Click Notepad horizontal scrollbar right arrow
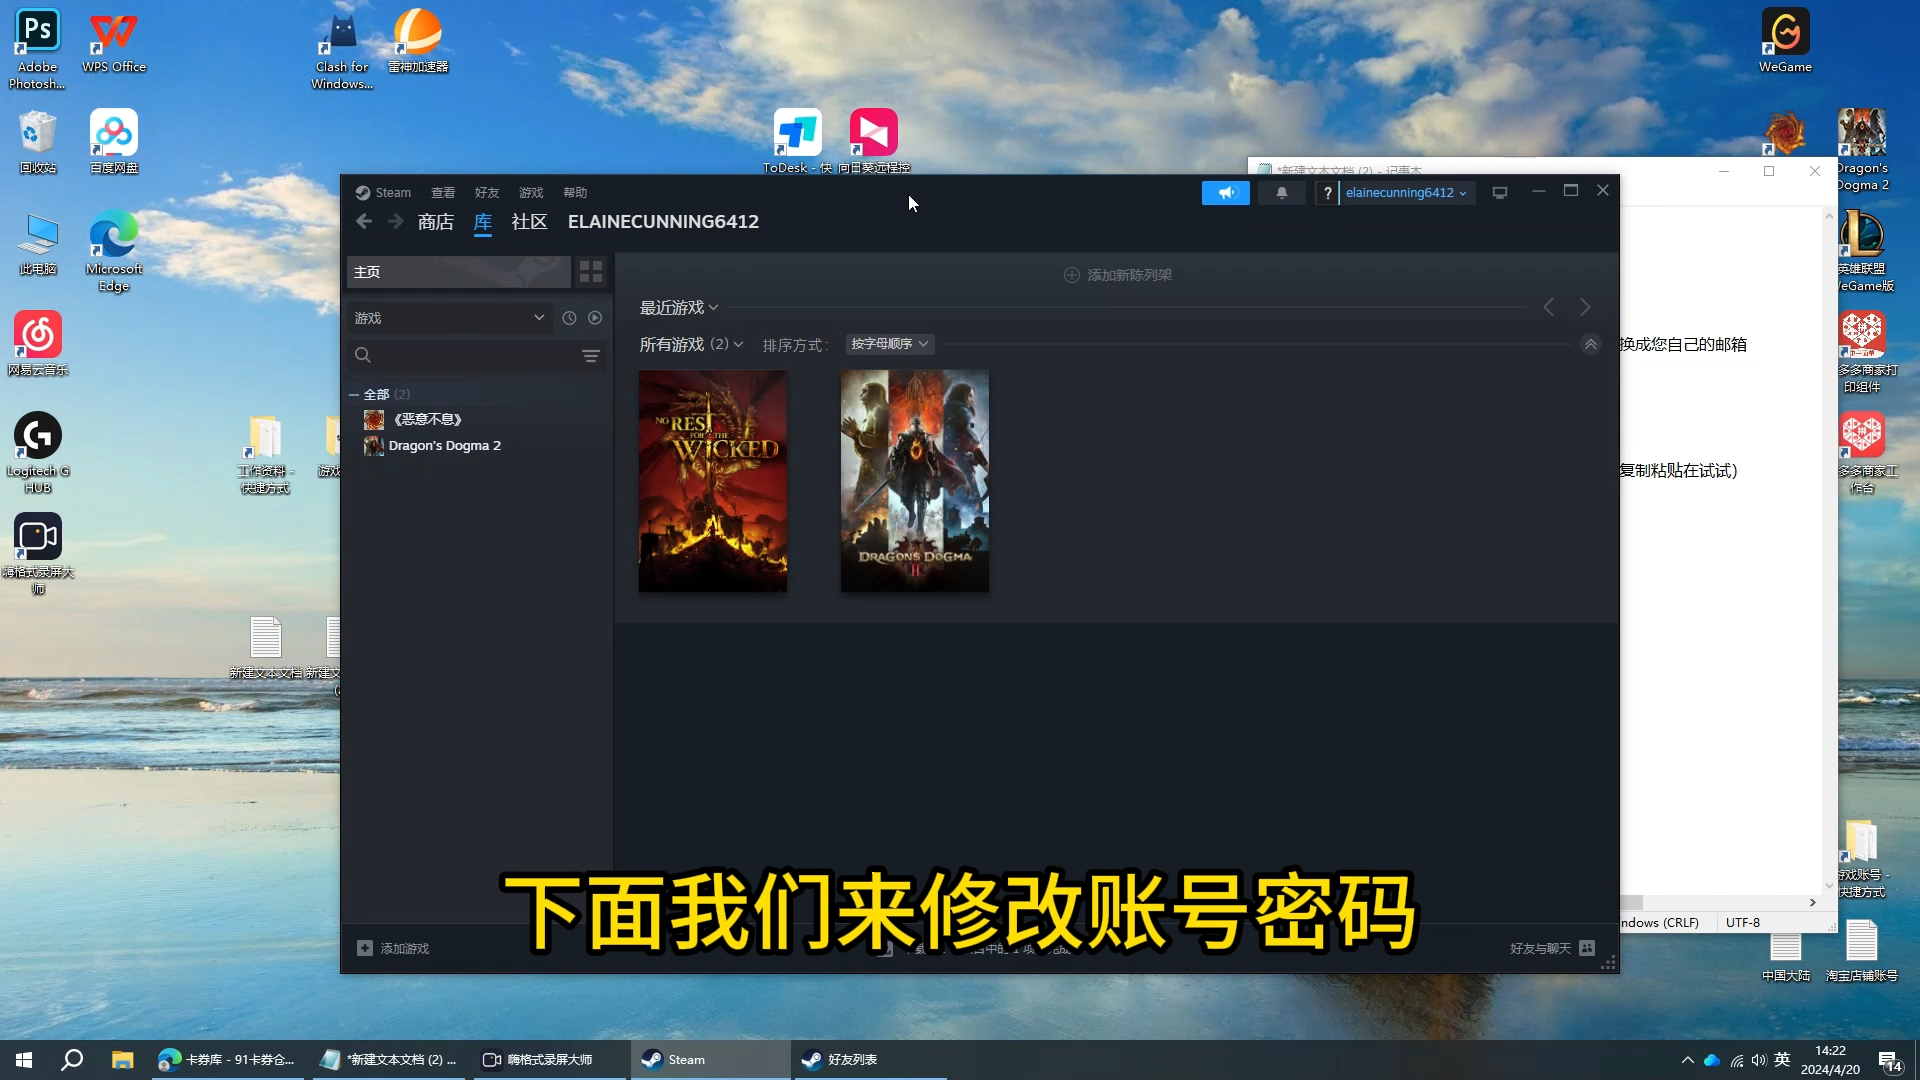The height and width of the screenshot is (1080, 1920). [x=1812, y=902]
